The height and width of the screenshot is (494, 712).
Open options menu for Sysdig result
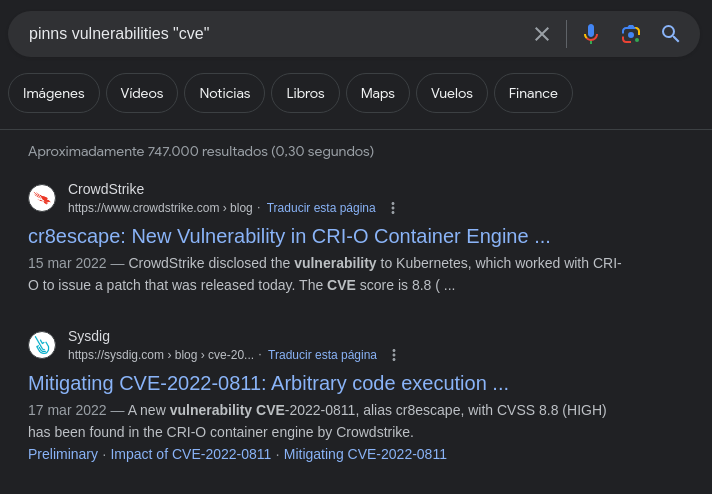point(394,355)
